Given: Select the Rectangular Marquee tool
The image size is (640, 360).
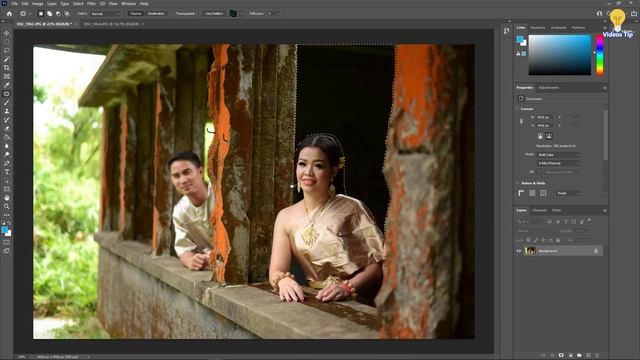Looking at the screenshot, I should click(x=7, y=42).
